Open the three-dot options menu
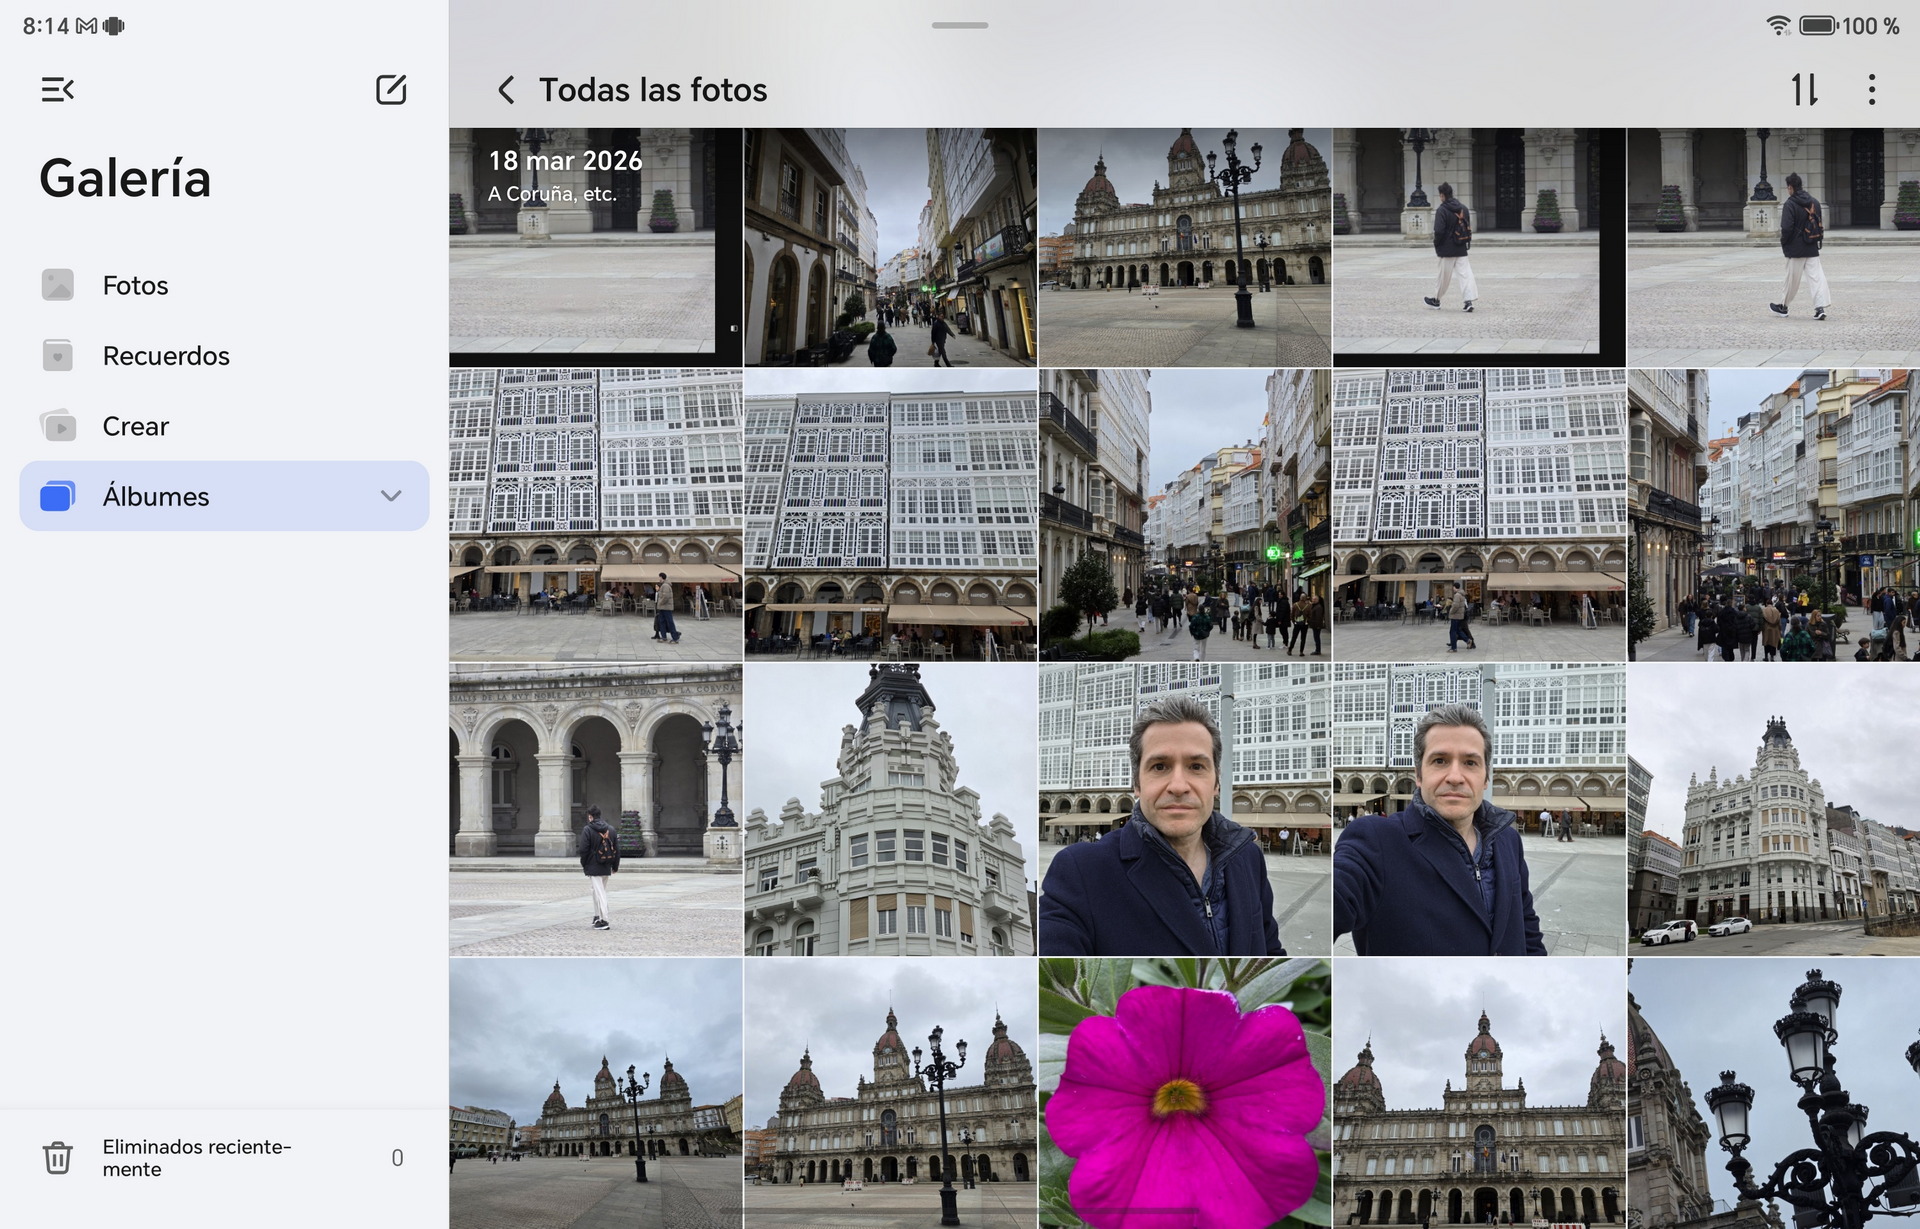This screenshot has width=1920, height=1229. [1872, 90]
